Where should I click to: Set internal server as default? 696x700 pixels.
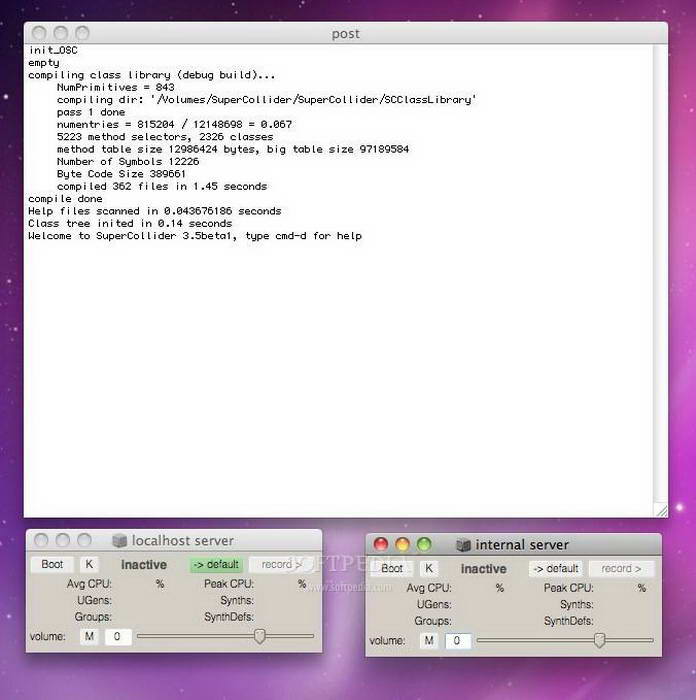[556, 569]
